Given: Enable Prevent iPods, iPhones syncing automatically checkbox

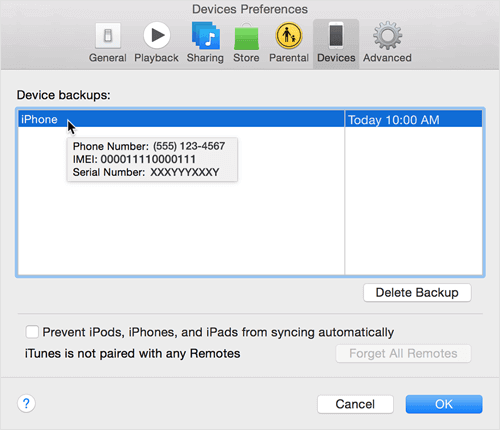Looking at the screenshot, I should pos(32,332).
